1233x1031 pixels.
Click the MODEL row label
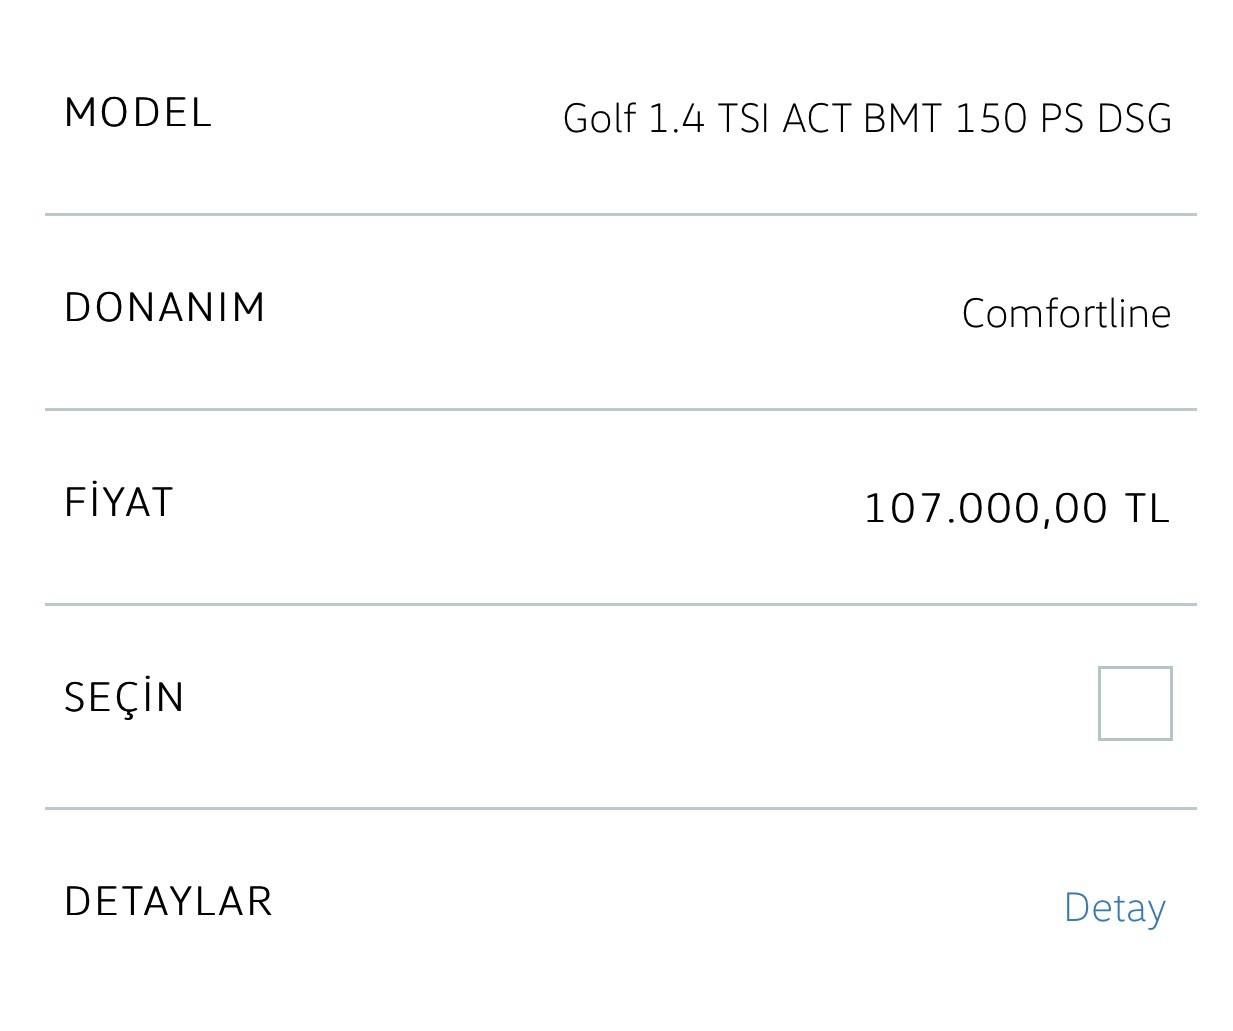tap(138, 112)
